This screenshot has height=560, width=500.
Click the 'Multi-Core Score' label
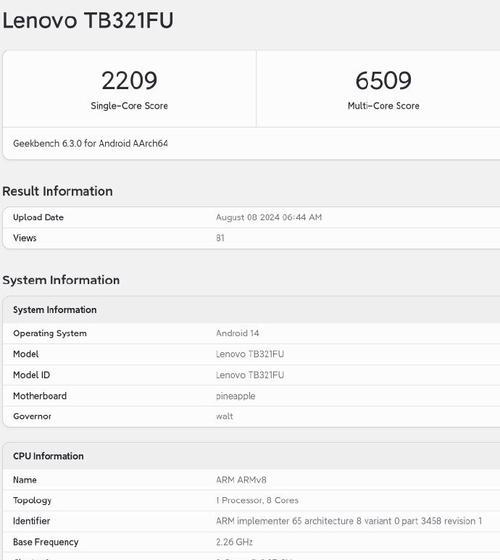pyautogui.click(x=384, y=106)
